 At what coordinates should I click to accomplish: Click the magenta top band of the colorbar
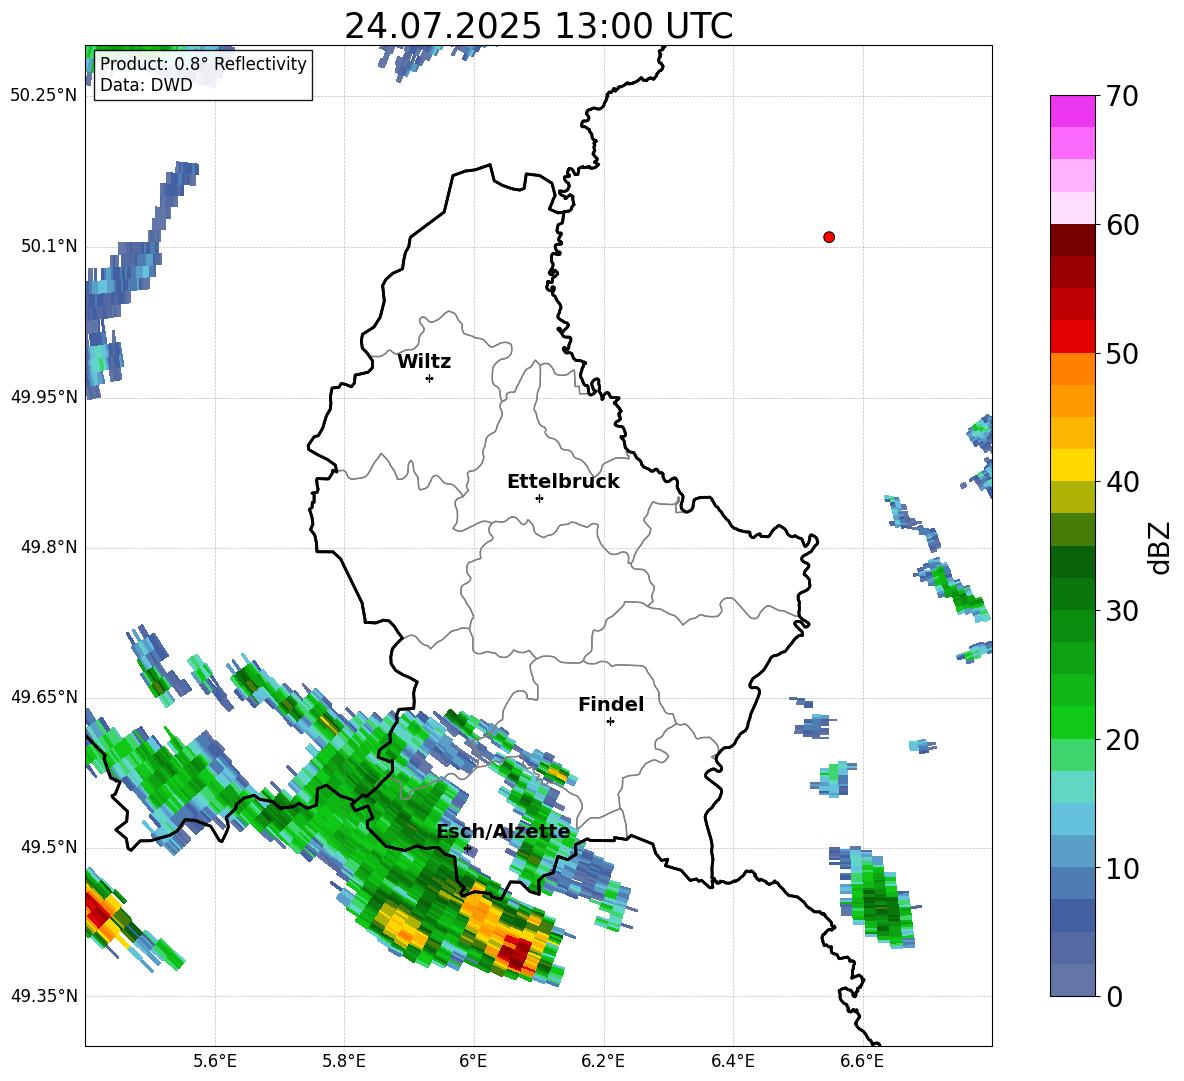1072,111
